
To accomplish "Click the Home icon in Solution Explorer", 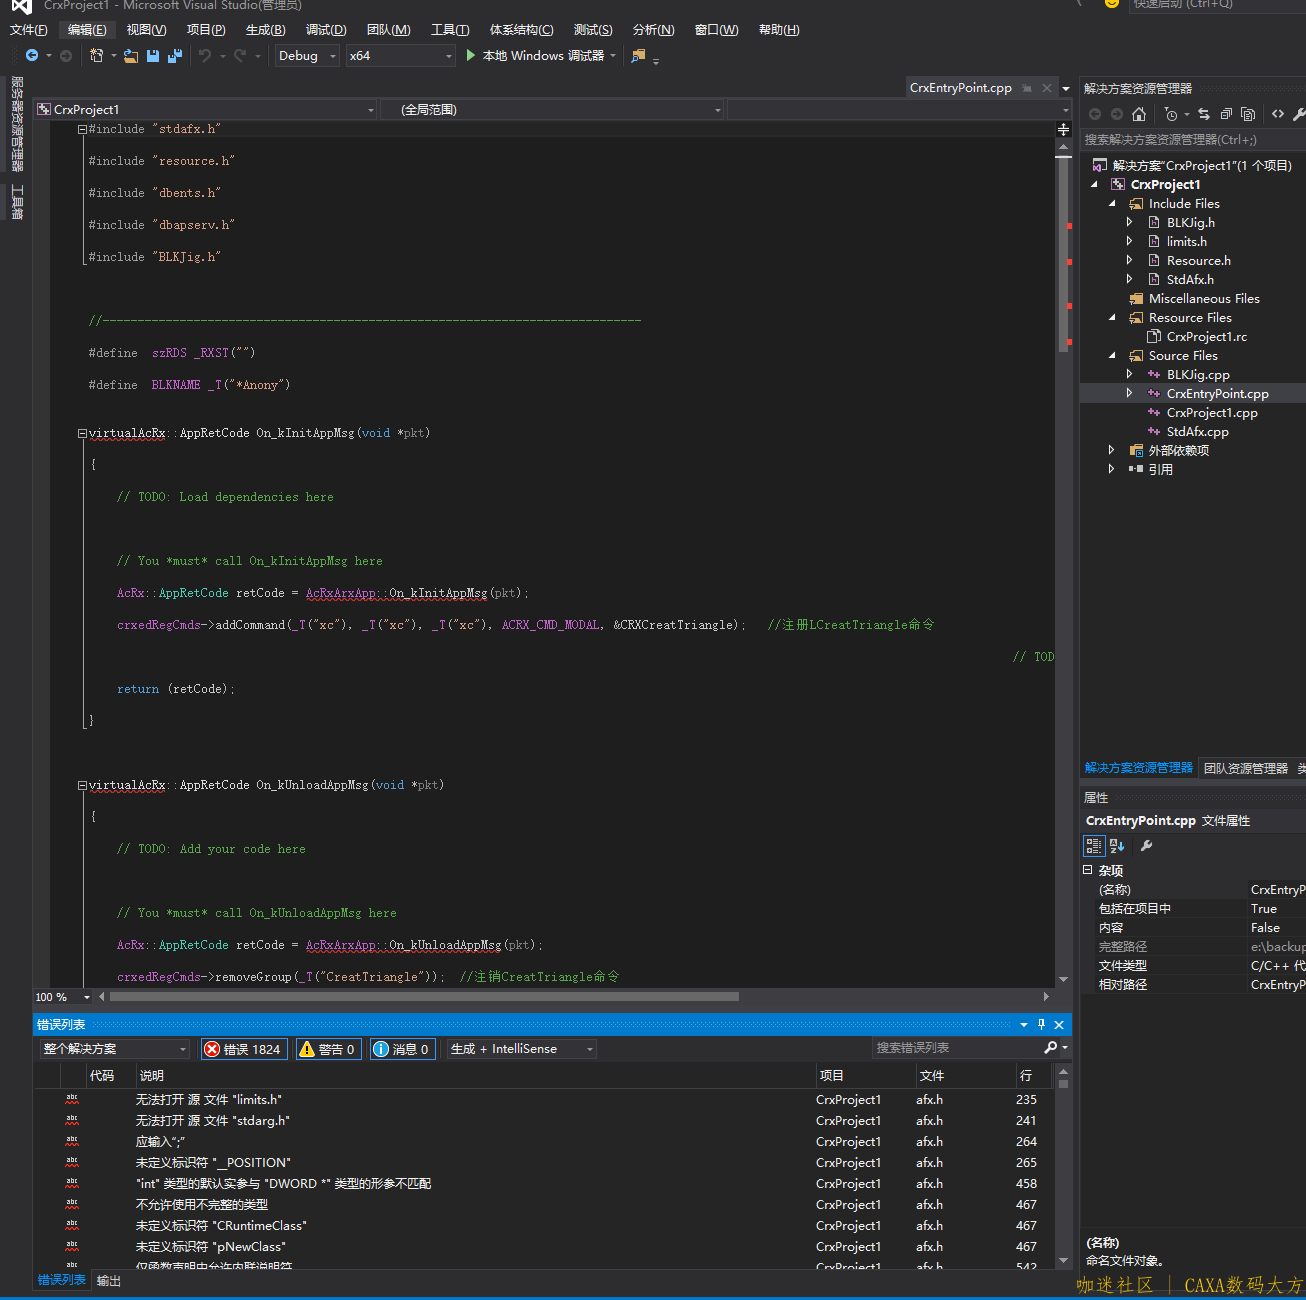I will pos(1139,114).
